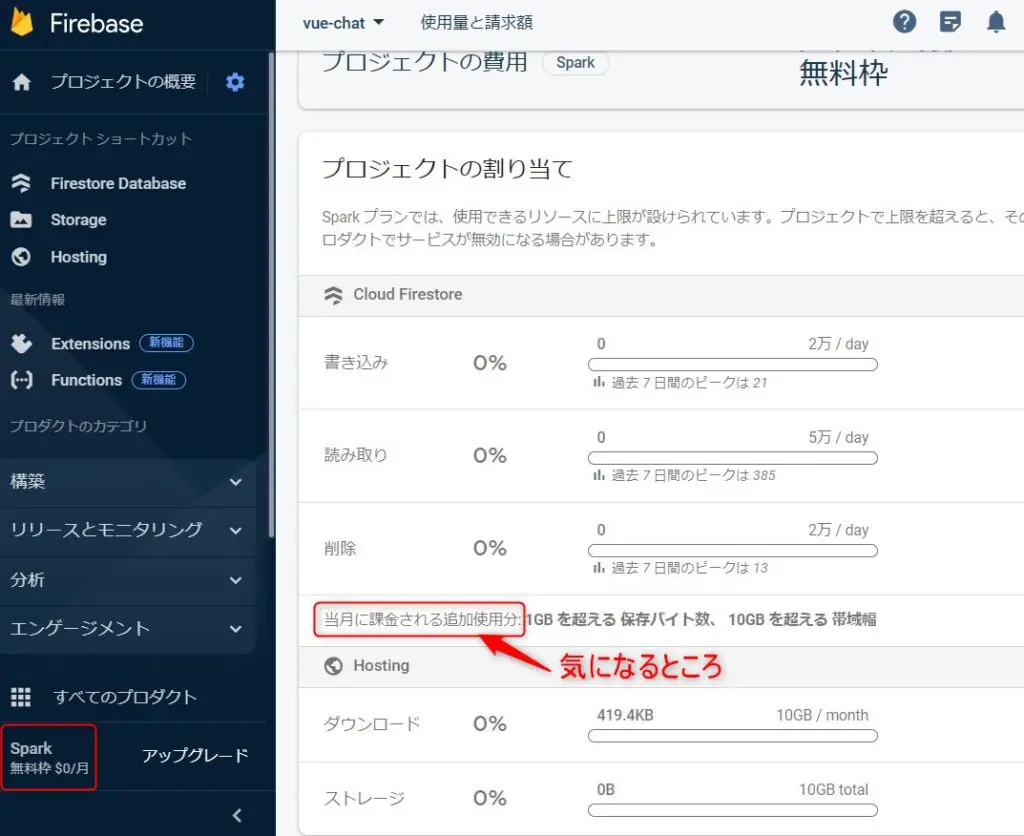Open the help question mark icon
Image resolution: width=1024 pixels, height=836 pixels.
904,22
